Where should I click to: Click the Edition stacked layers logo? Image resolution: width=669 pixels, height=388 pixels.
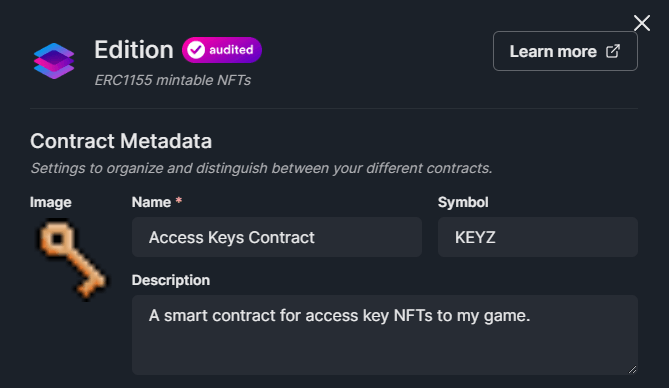pyautogui.click(x=54, y=61)
